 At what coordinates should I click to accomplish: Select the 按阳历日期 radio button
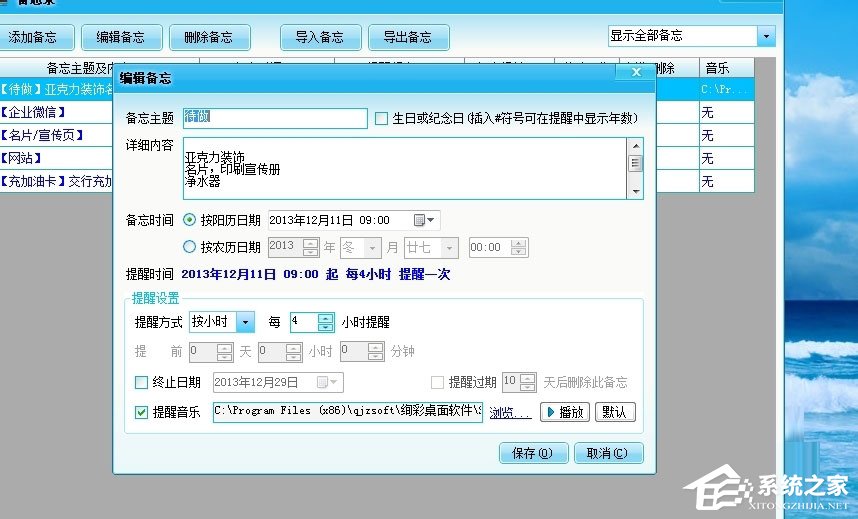coord(189,220)
